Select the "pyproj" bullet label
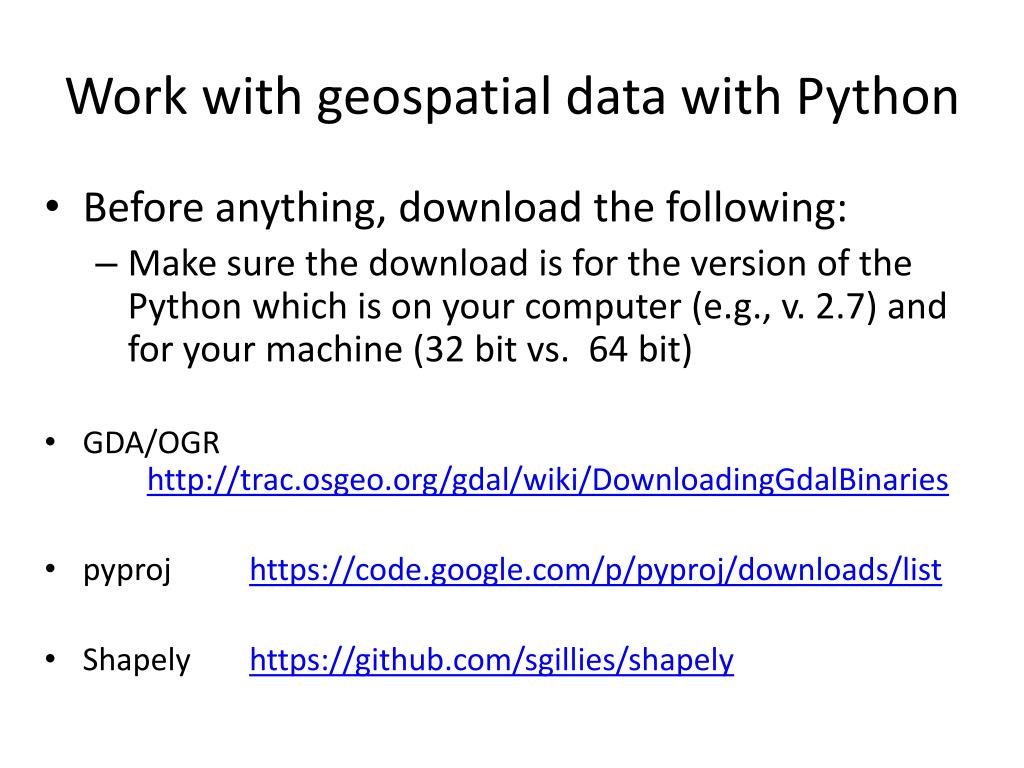 (127, 570)
